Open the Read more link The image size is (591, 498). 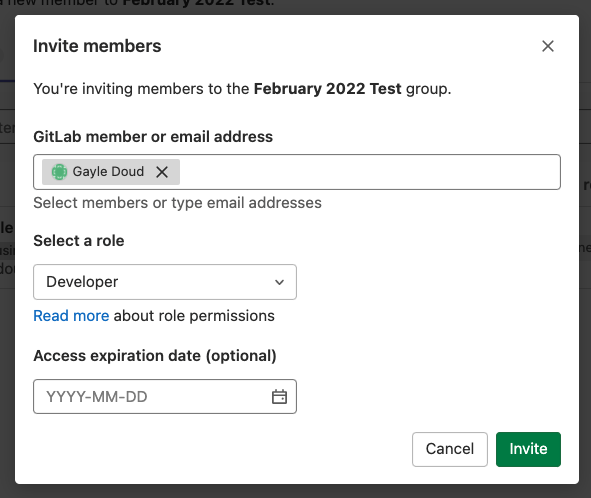71,316
